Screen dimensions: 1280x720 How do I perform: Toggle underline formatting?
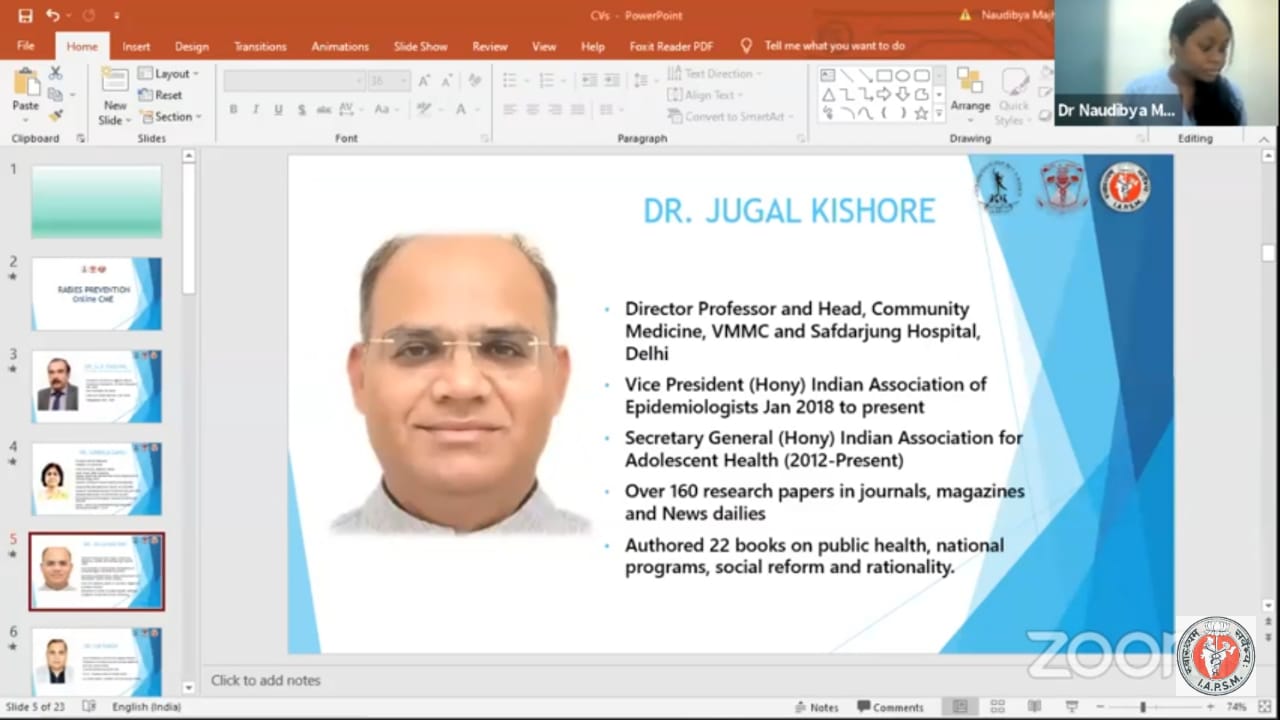click(x=278, y=109)
